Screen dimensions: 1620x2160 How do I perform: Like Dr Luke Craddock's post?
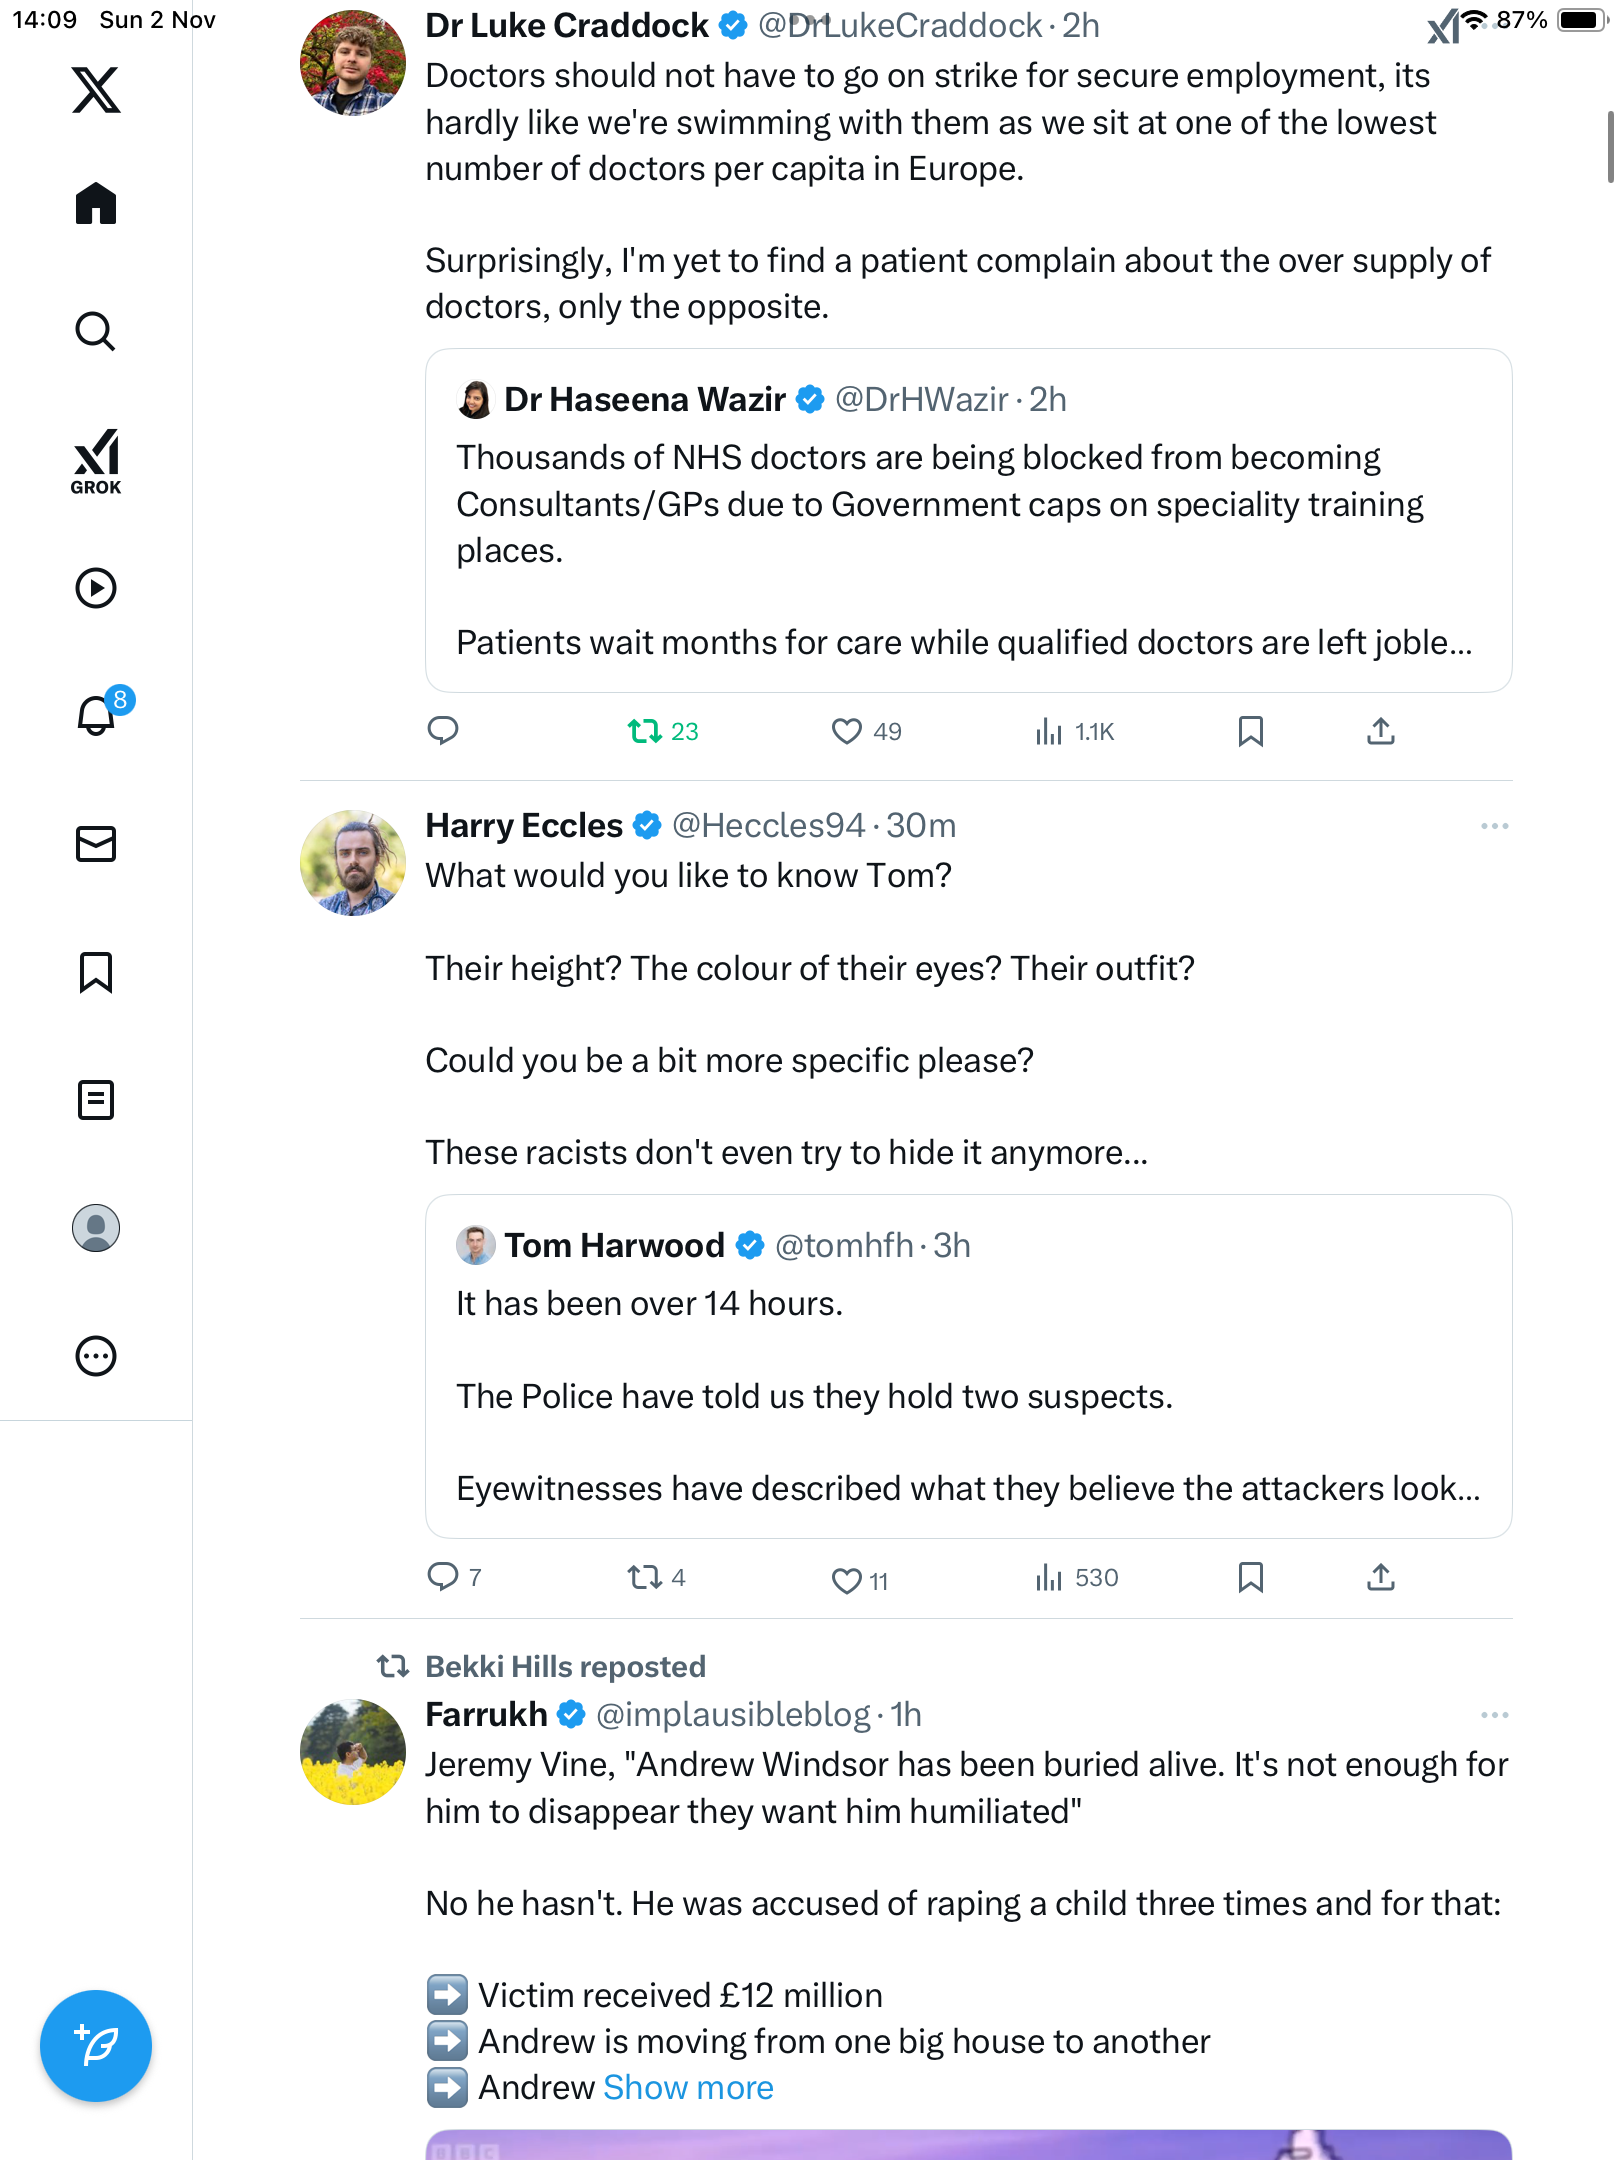(x=847, y=732)
